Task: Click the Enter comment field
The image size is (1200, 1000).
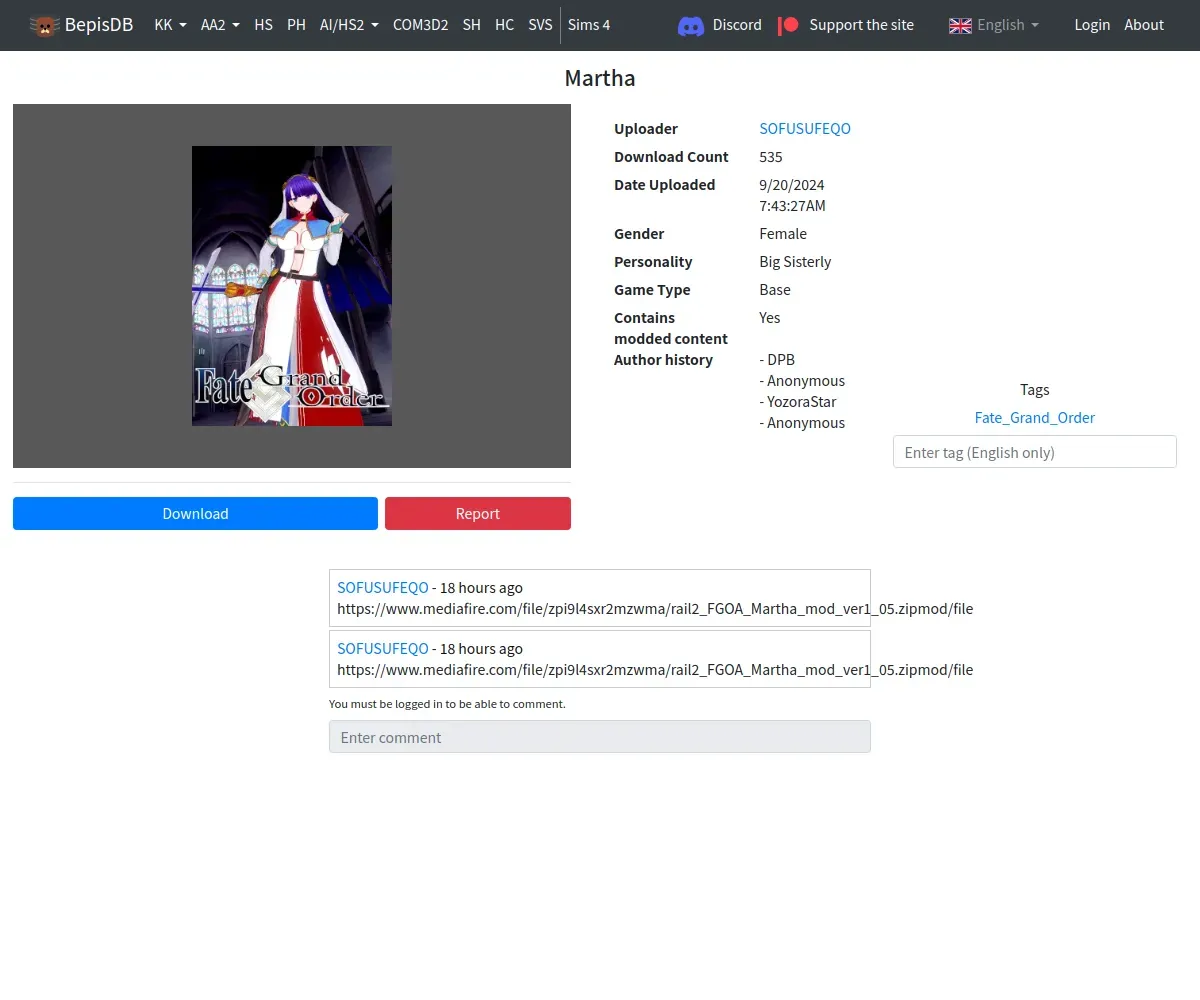Action: tap(600, 737)
